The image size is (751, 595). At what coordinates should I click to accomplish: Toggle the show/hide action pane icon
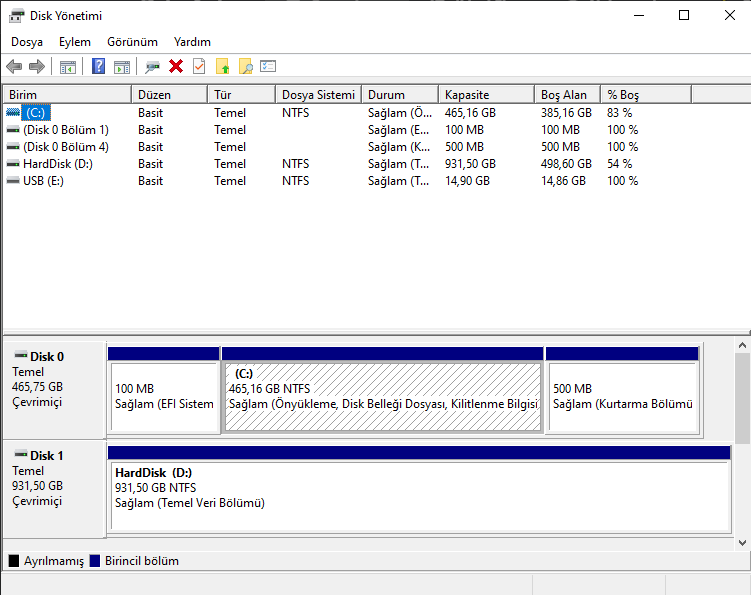click(122, 67)
